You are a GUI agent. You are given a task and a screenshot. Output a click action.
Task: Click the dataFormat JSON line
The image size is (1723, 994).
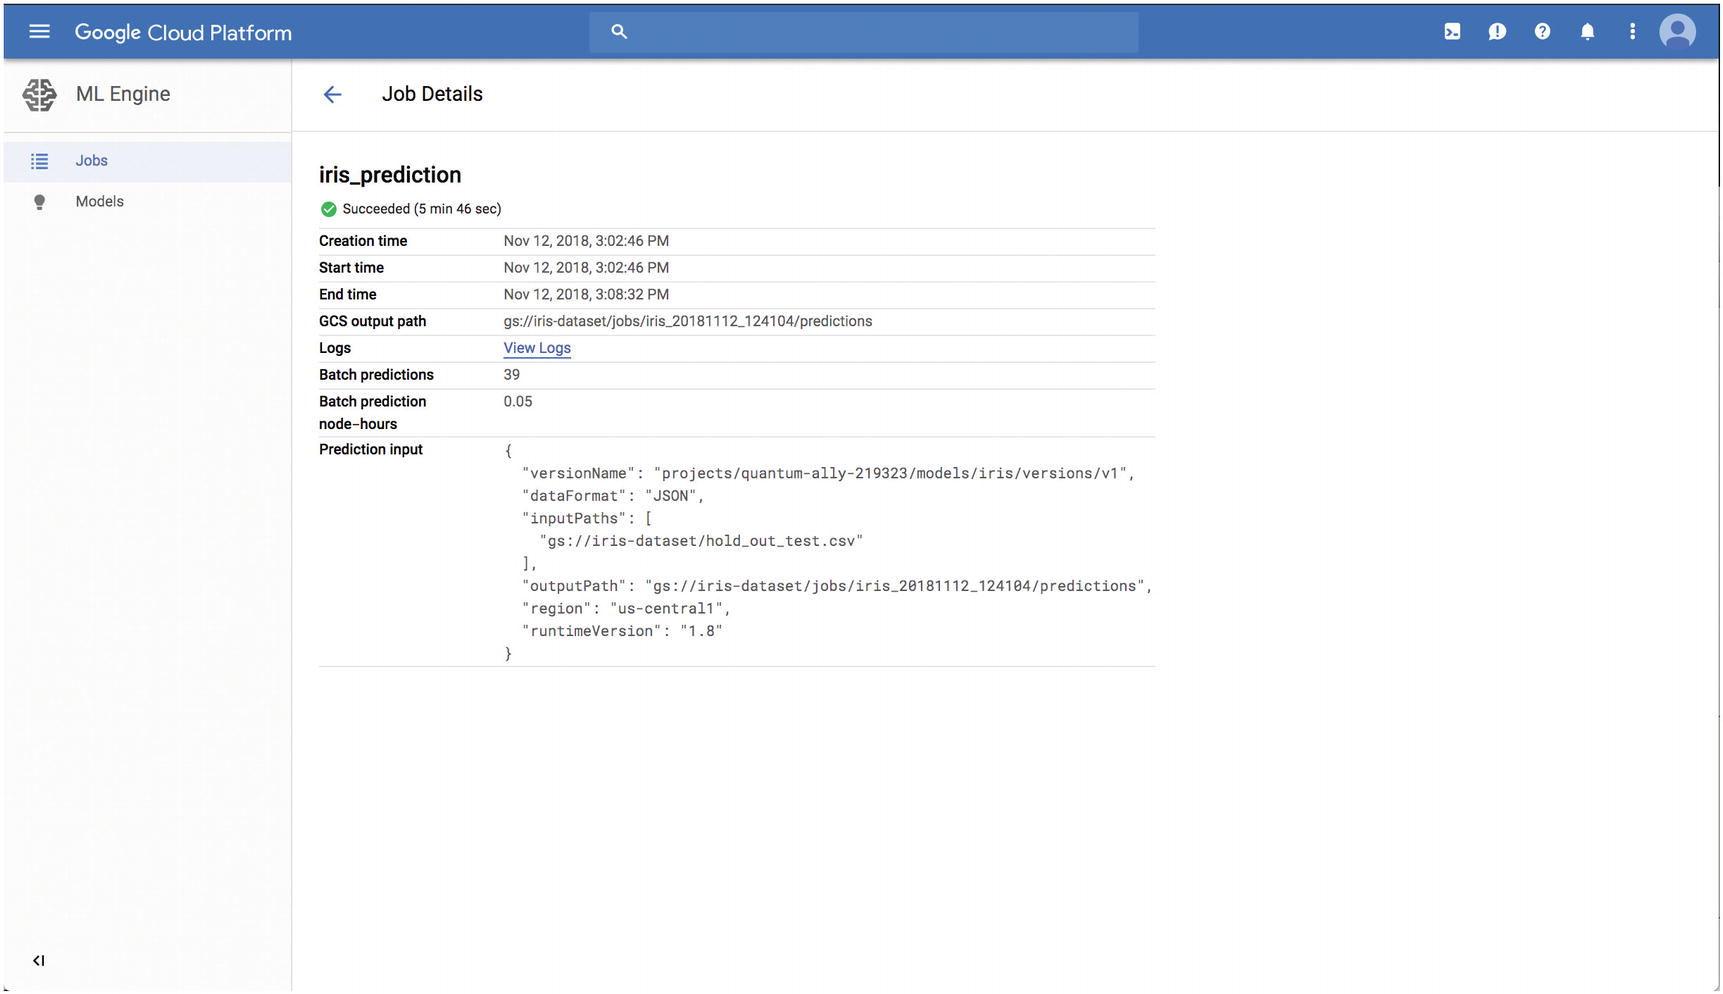pyautogui.click(x=613, y=496)
